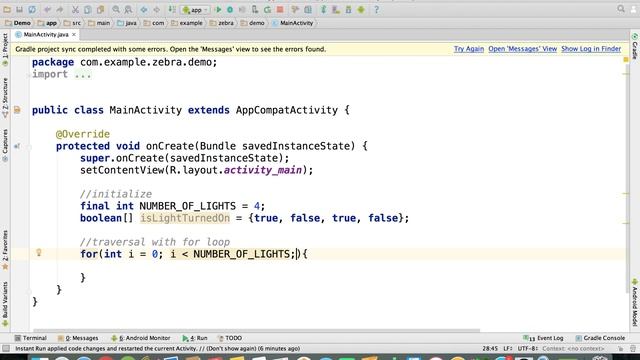The height and width of the screenshot is (360, 640).
Task: Open the app run configuration dropdown
Action: (x=196, y=9)
